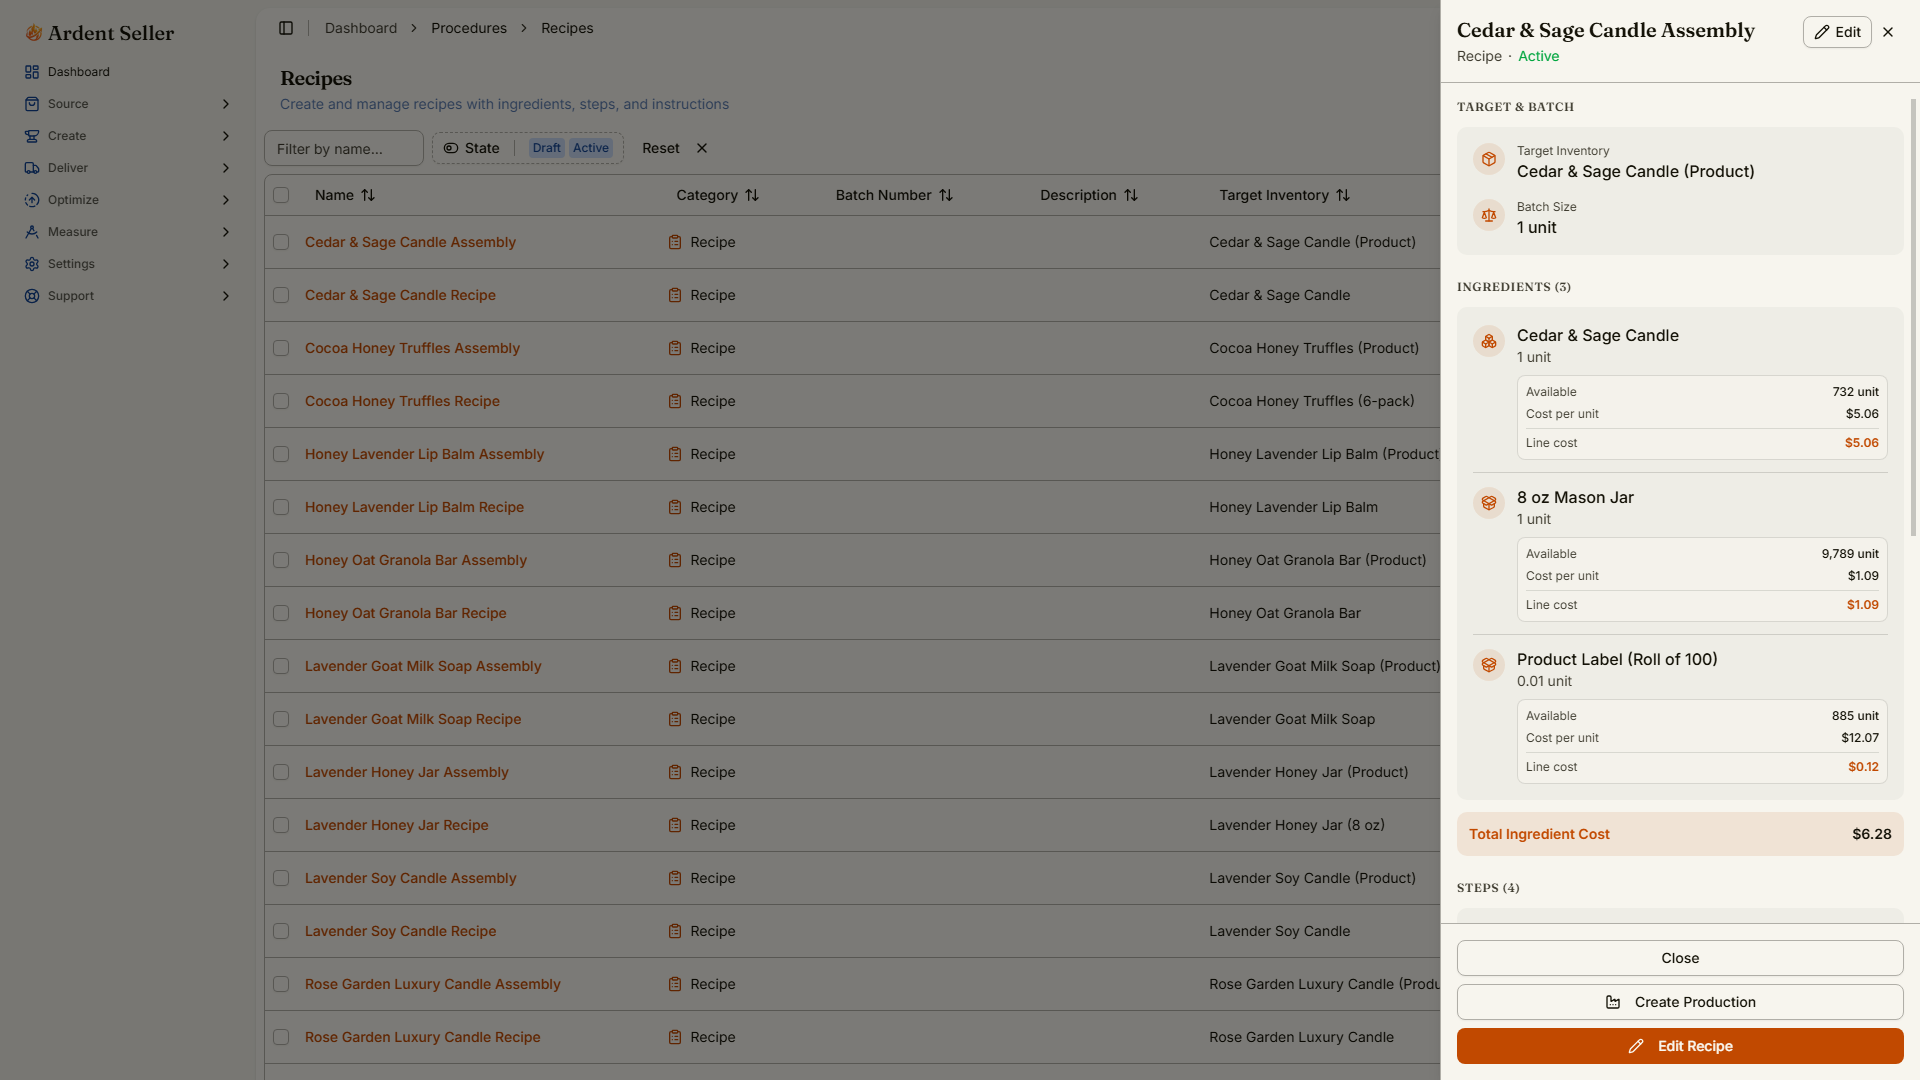Toggle the select-all rows checkbox
The image size is (1920, 1080).
[x=281, y=195]
